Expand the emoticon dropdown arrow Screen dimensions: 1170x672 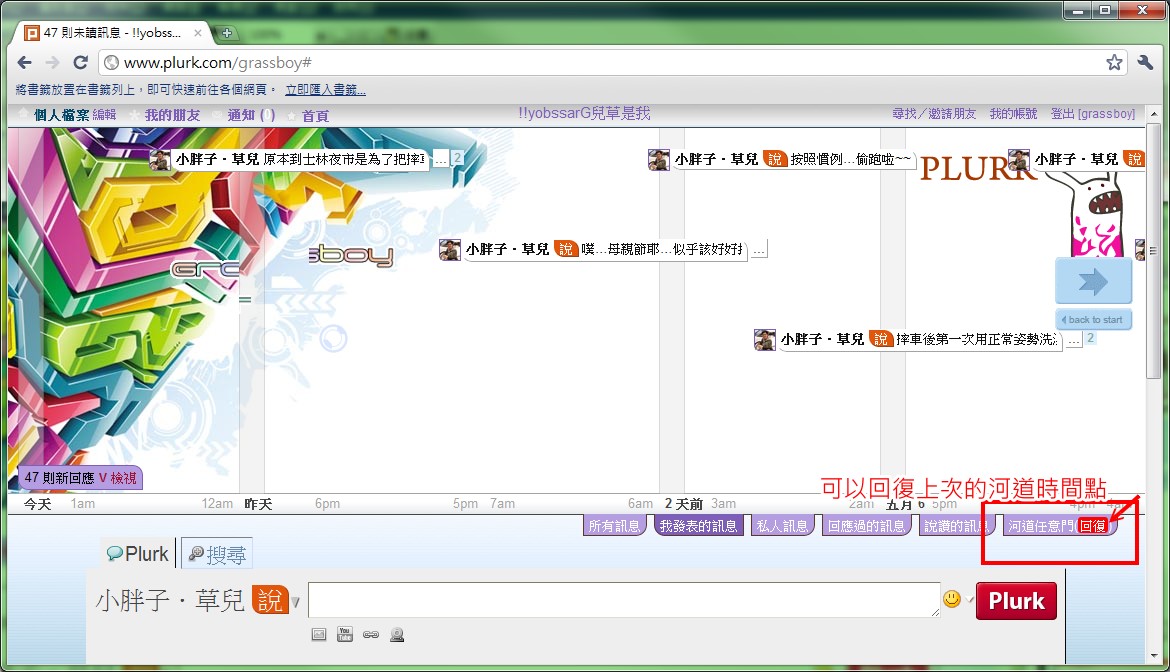969,600
